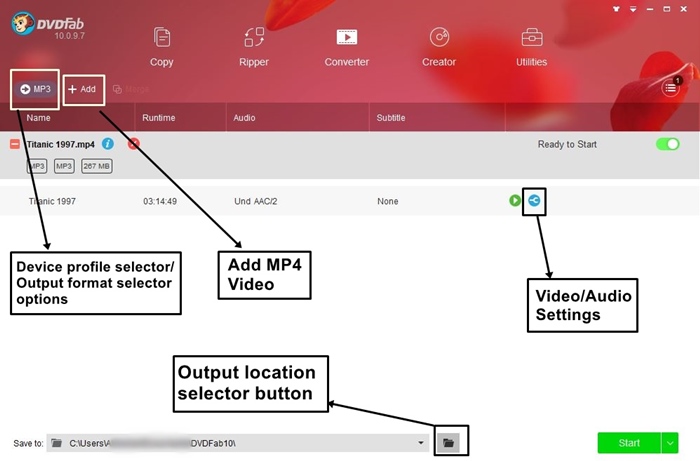Open the title bar dropdown menu icon

tap(633, 9)
